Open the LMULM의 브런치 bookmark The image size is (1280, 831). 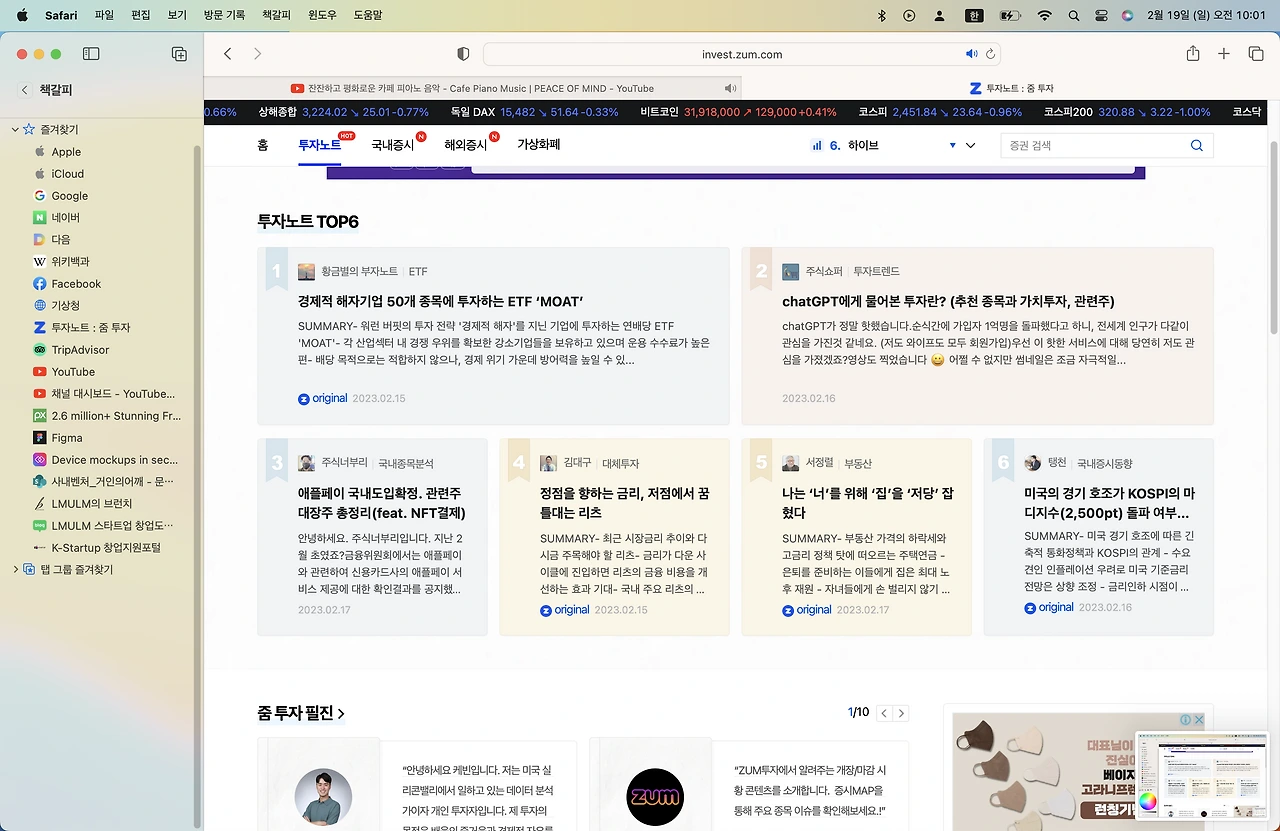click(92, 504)
